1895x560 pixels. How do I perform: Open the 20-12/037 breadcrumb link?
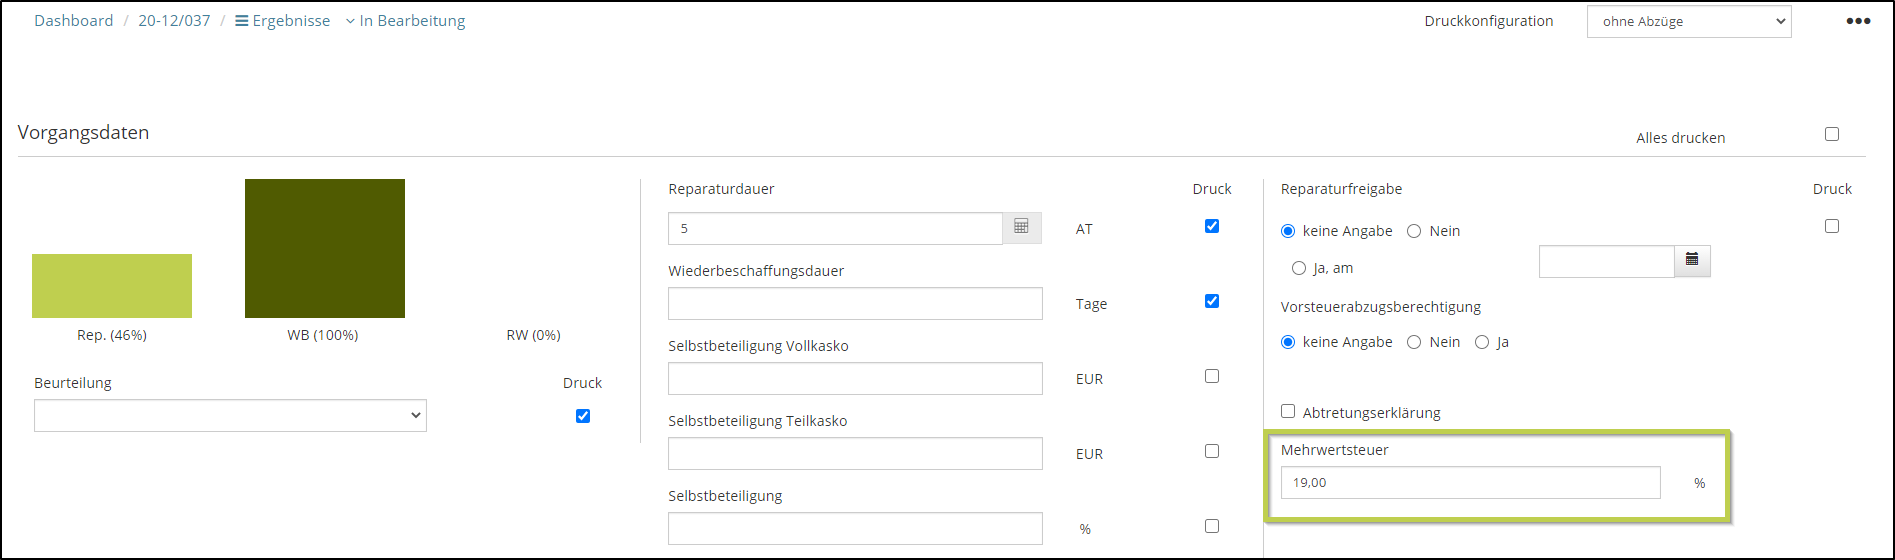point(174,21)
